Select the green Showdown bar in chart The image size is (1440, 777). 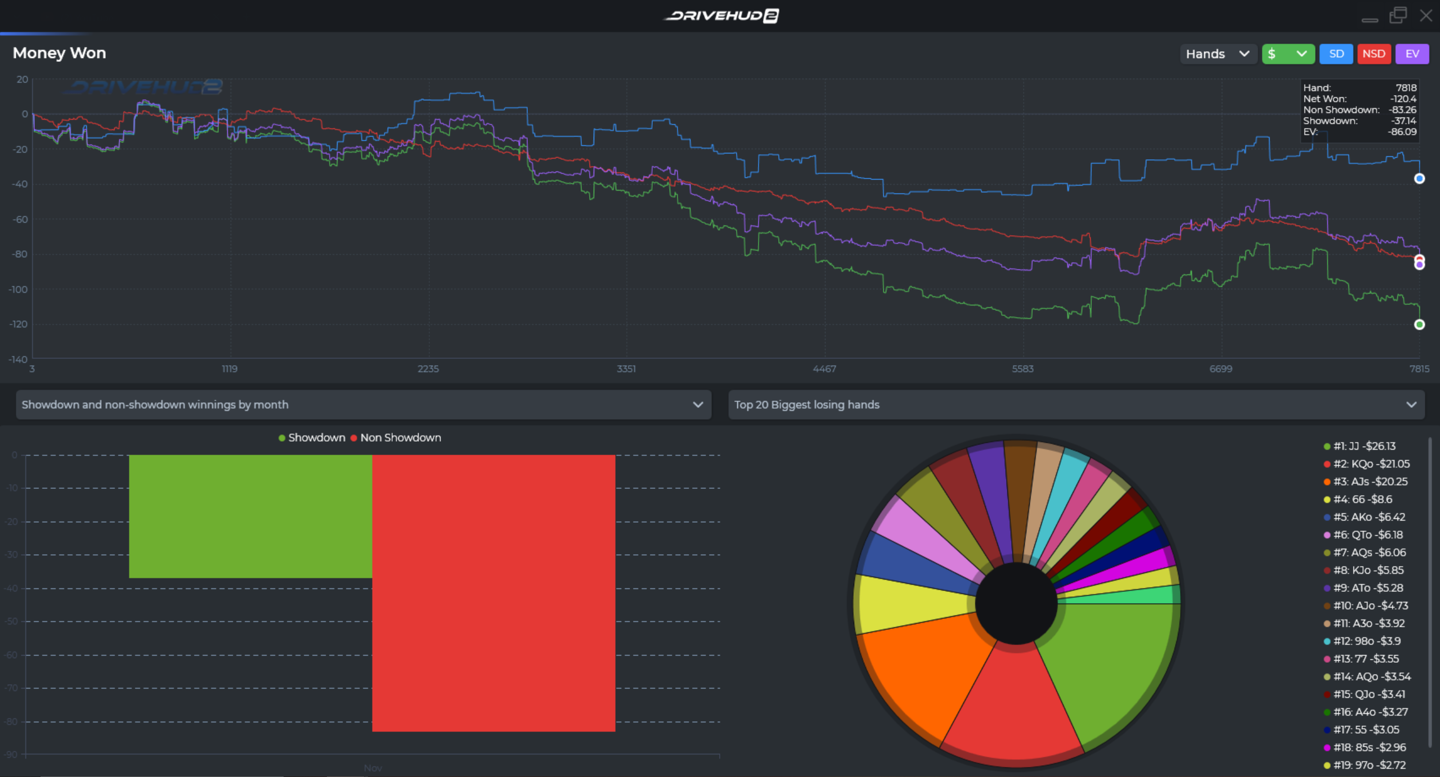pyautogui.click(x=250, y=516)
